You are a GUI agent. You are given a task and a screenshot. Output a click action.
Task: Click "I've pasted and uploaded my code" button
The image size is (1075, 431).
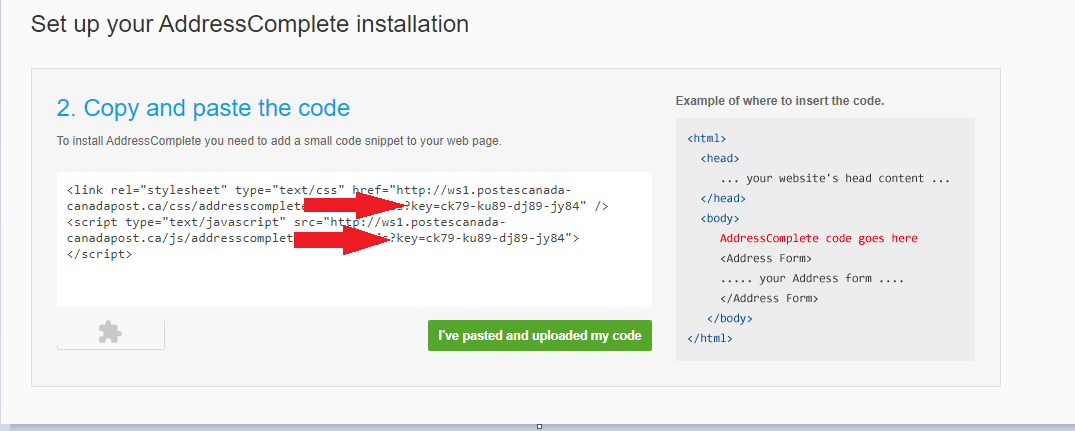click(x=540, y=336)
